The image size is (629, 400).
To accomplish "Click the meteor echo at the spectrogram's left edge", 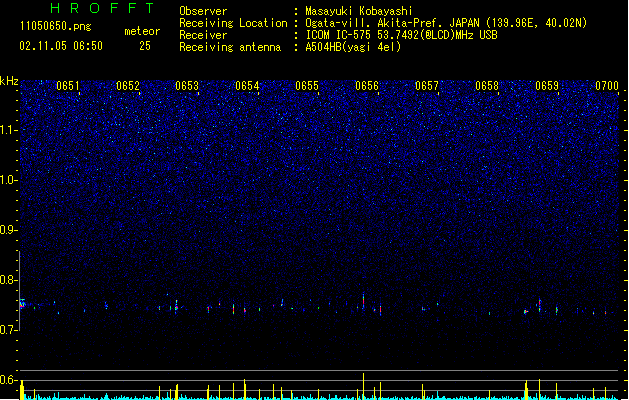I will point(22,304).
